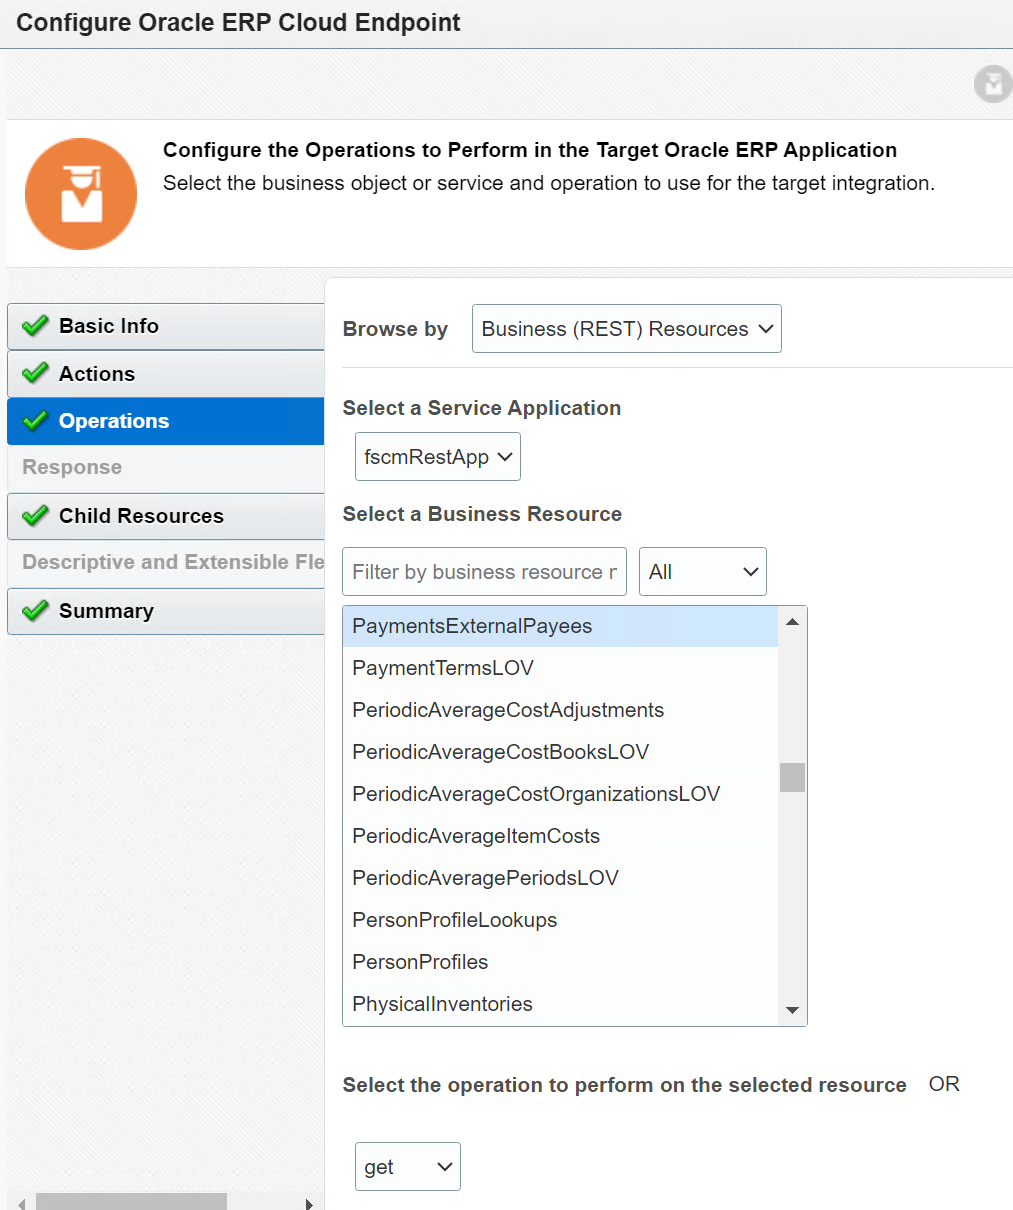Click the gray icon at top right
Image resolution: width=1013 pixels, height=1210 pixels.
(x=993, y=85)
